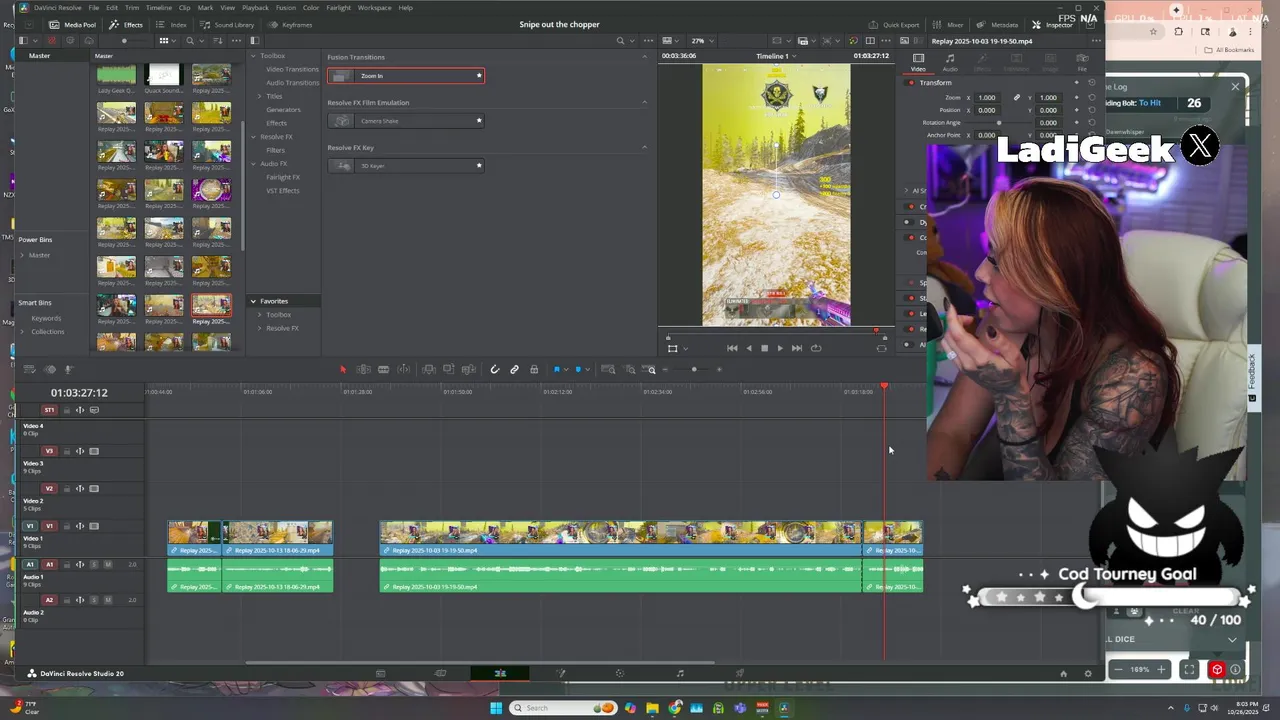Toggle Loop playback in the viewer

816,348
